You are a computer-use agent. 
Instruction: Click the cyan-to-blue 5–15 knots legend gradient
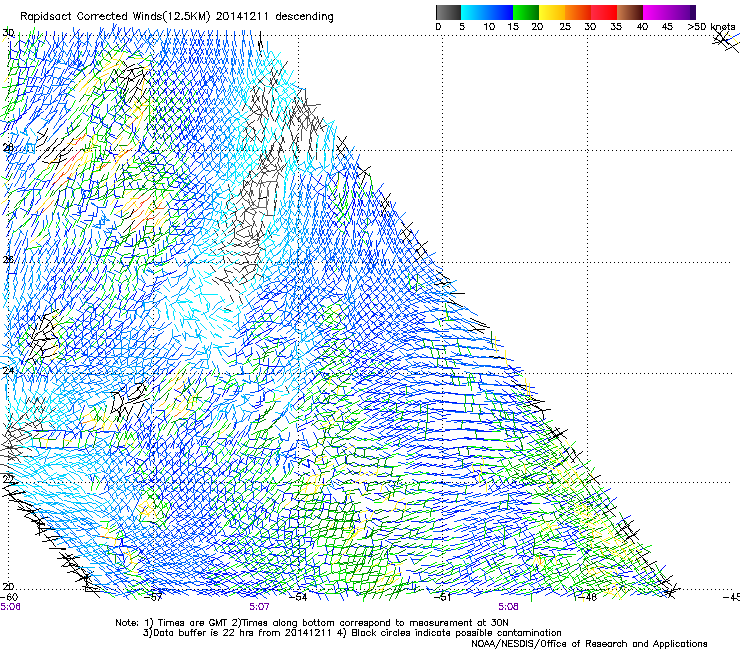point(487,12)
